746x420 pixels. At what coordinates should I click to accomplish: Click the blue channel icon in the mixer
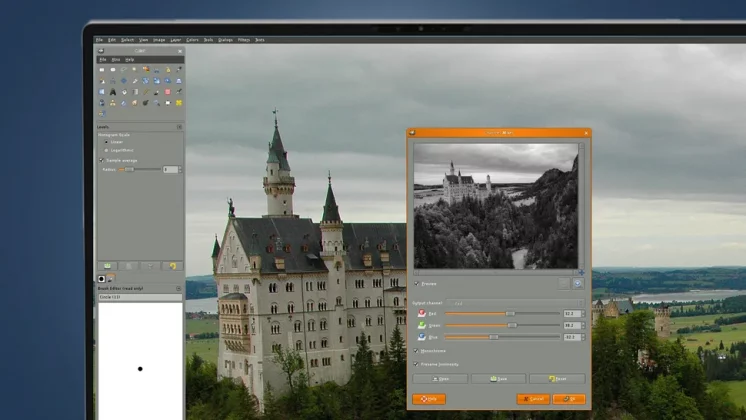421,337
